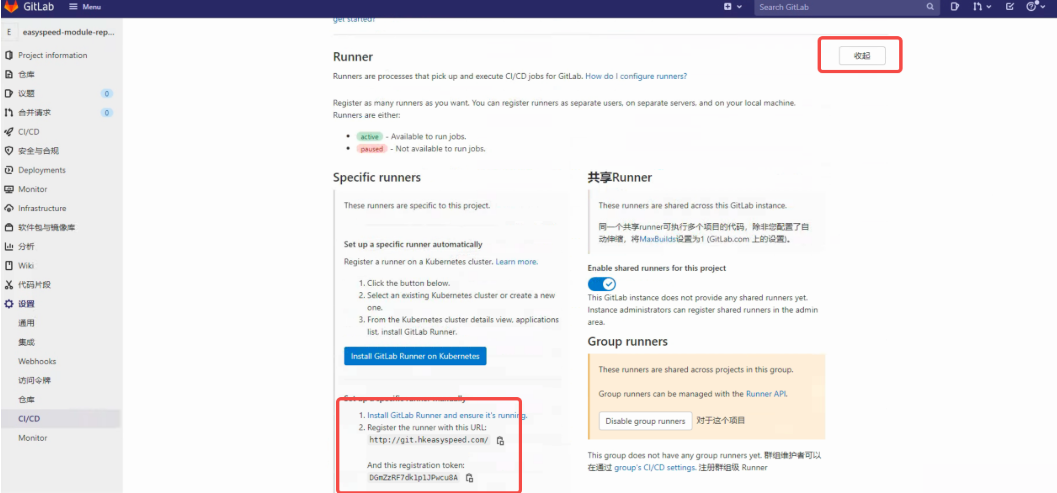Open How do I configure runners link
Screen dimensions: 1057x493
(x=636, y=76)
